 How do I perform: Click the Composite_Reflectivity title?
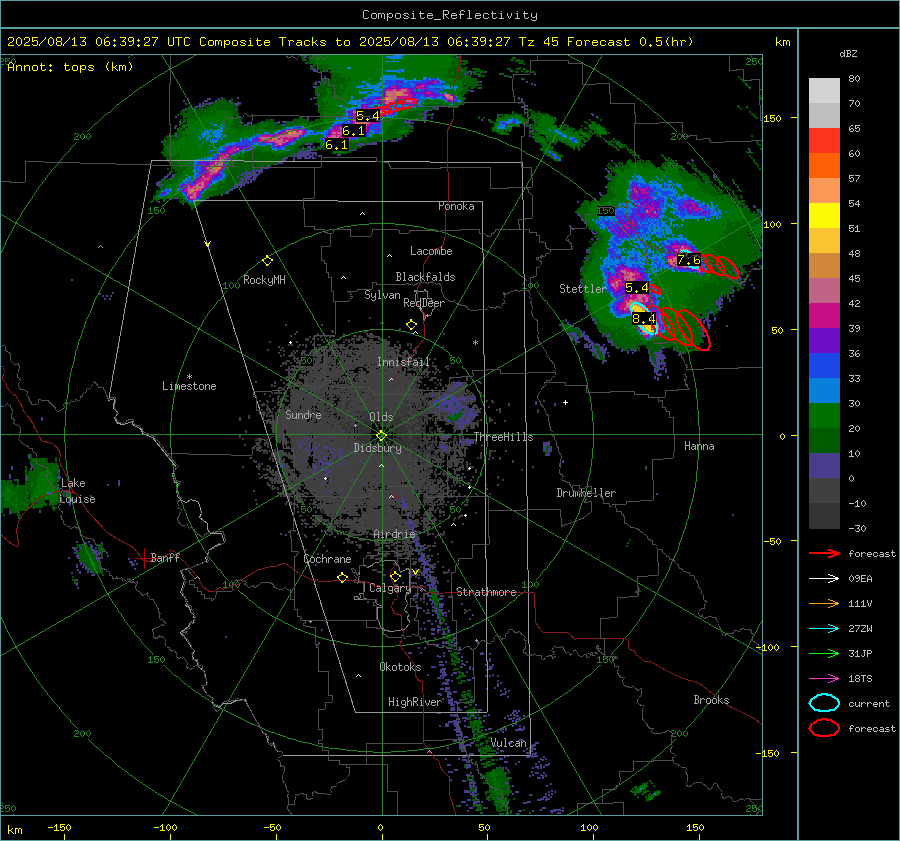point(450,15)
